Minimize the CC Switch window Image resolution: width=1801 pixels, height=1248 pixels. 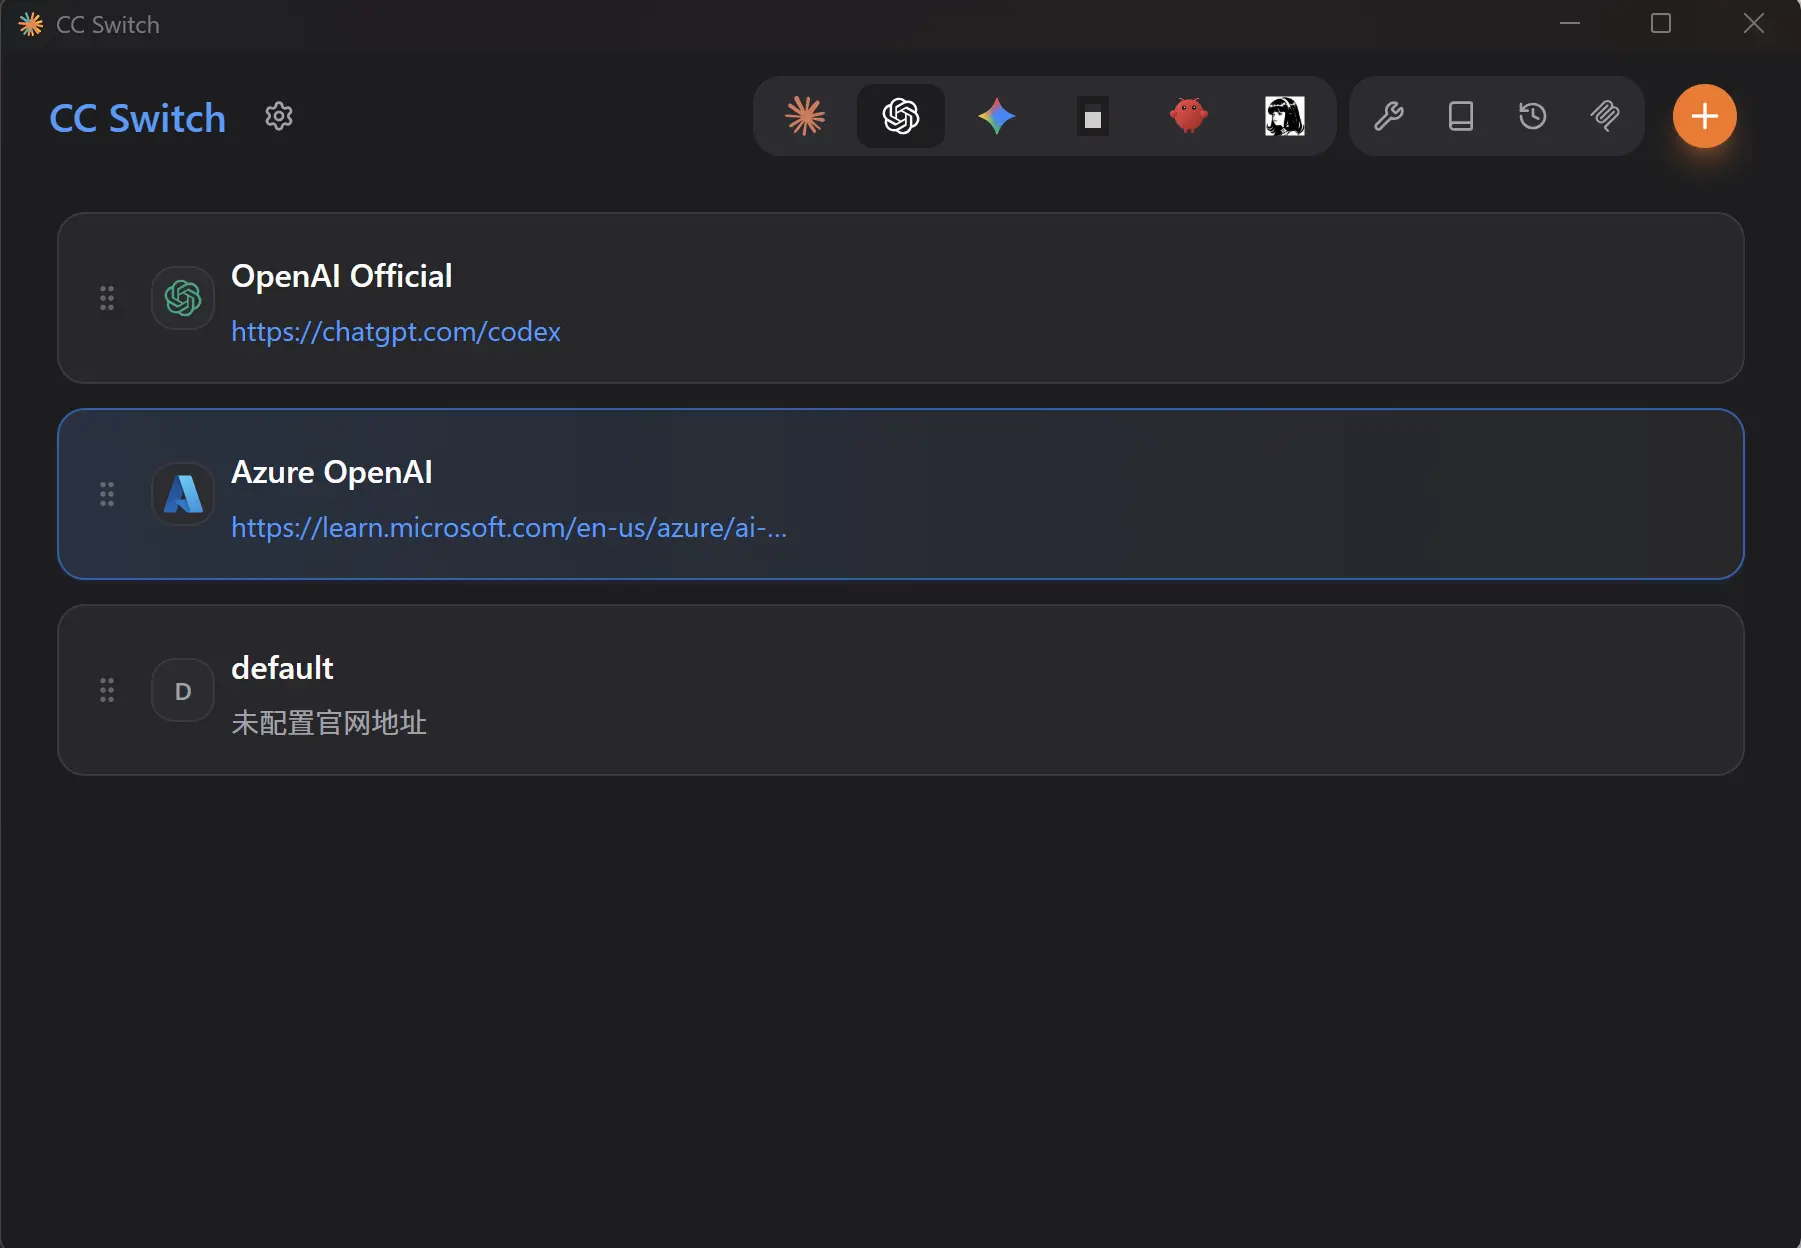pos(1570,23)
